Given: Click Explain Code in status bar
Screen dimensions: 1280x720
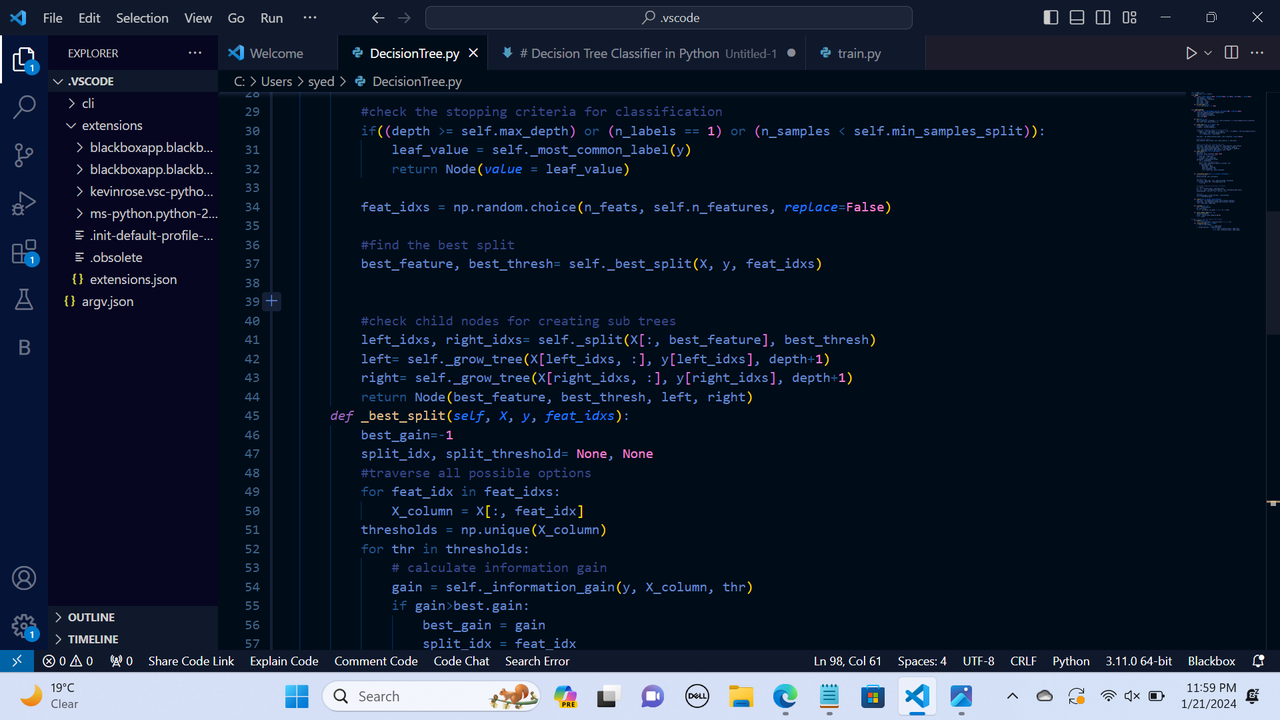Looking at the screenshot, I should (284, 661).
